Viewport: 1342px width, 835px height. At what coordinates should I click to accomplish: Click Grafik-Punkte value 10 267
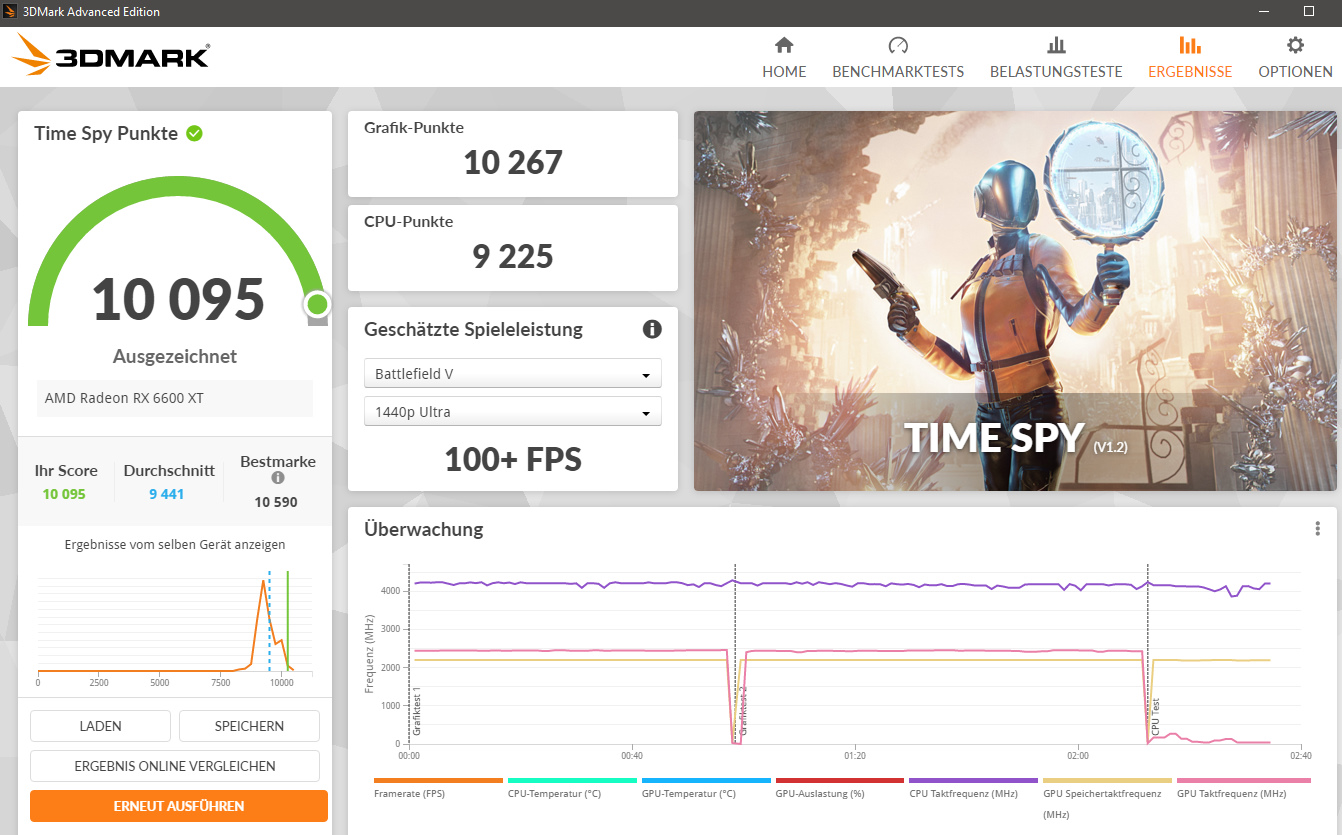tap(513, 162)
